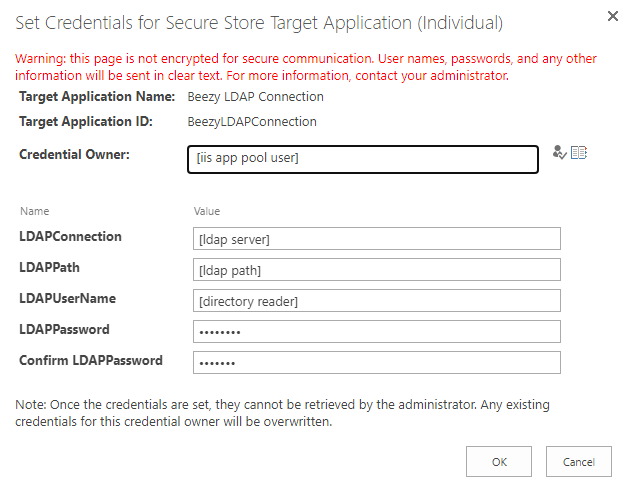Image resolution: width=628 pixels, height=488 pixels.
Task: Click the dialog title heading text
Action: click(x=259, y=23)
